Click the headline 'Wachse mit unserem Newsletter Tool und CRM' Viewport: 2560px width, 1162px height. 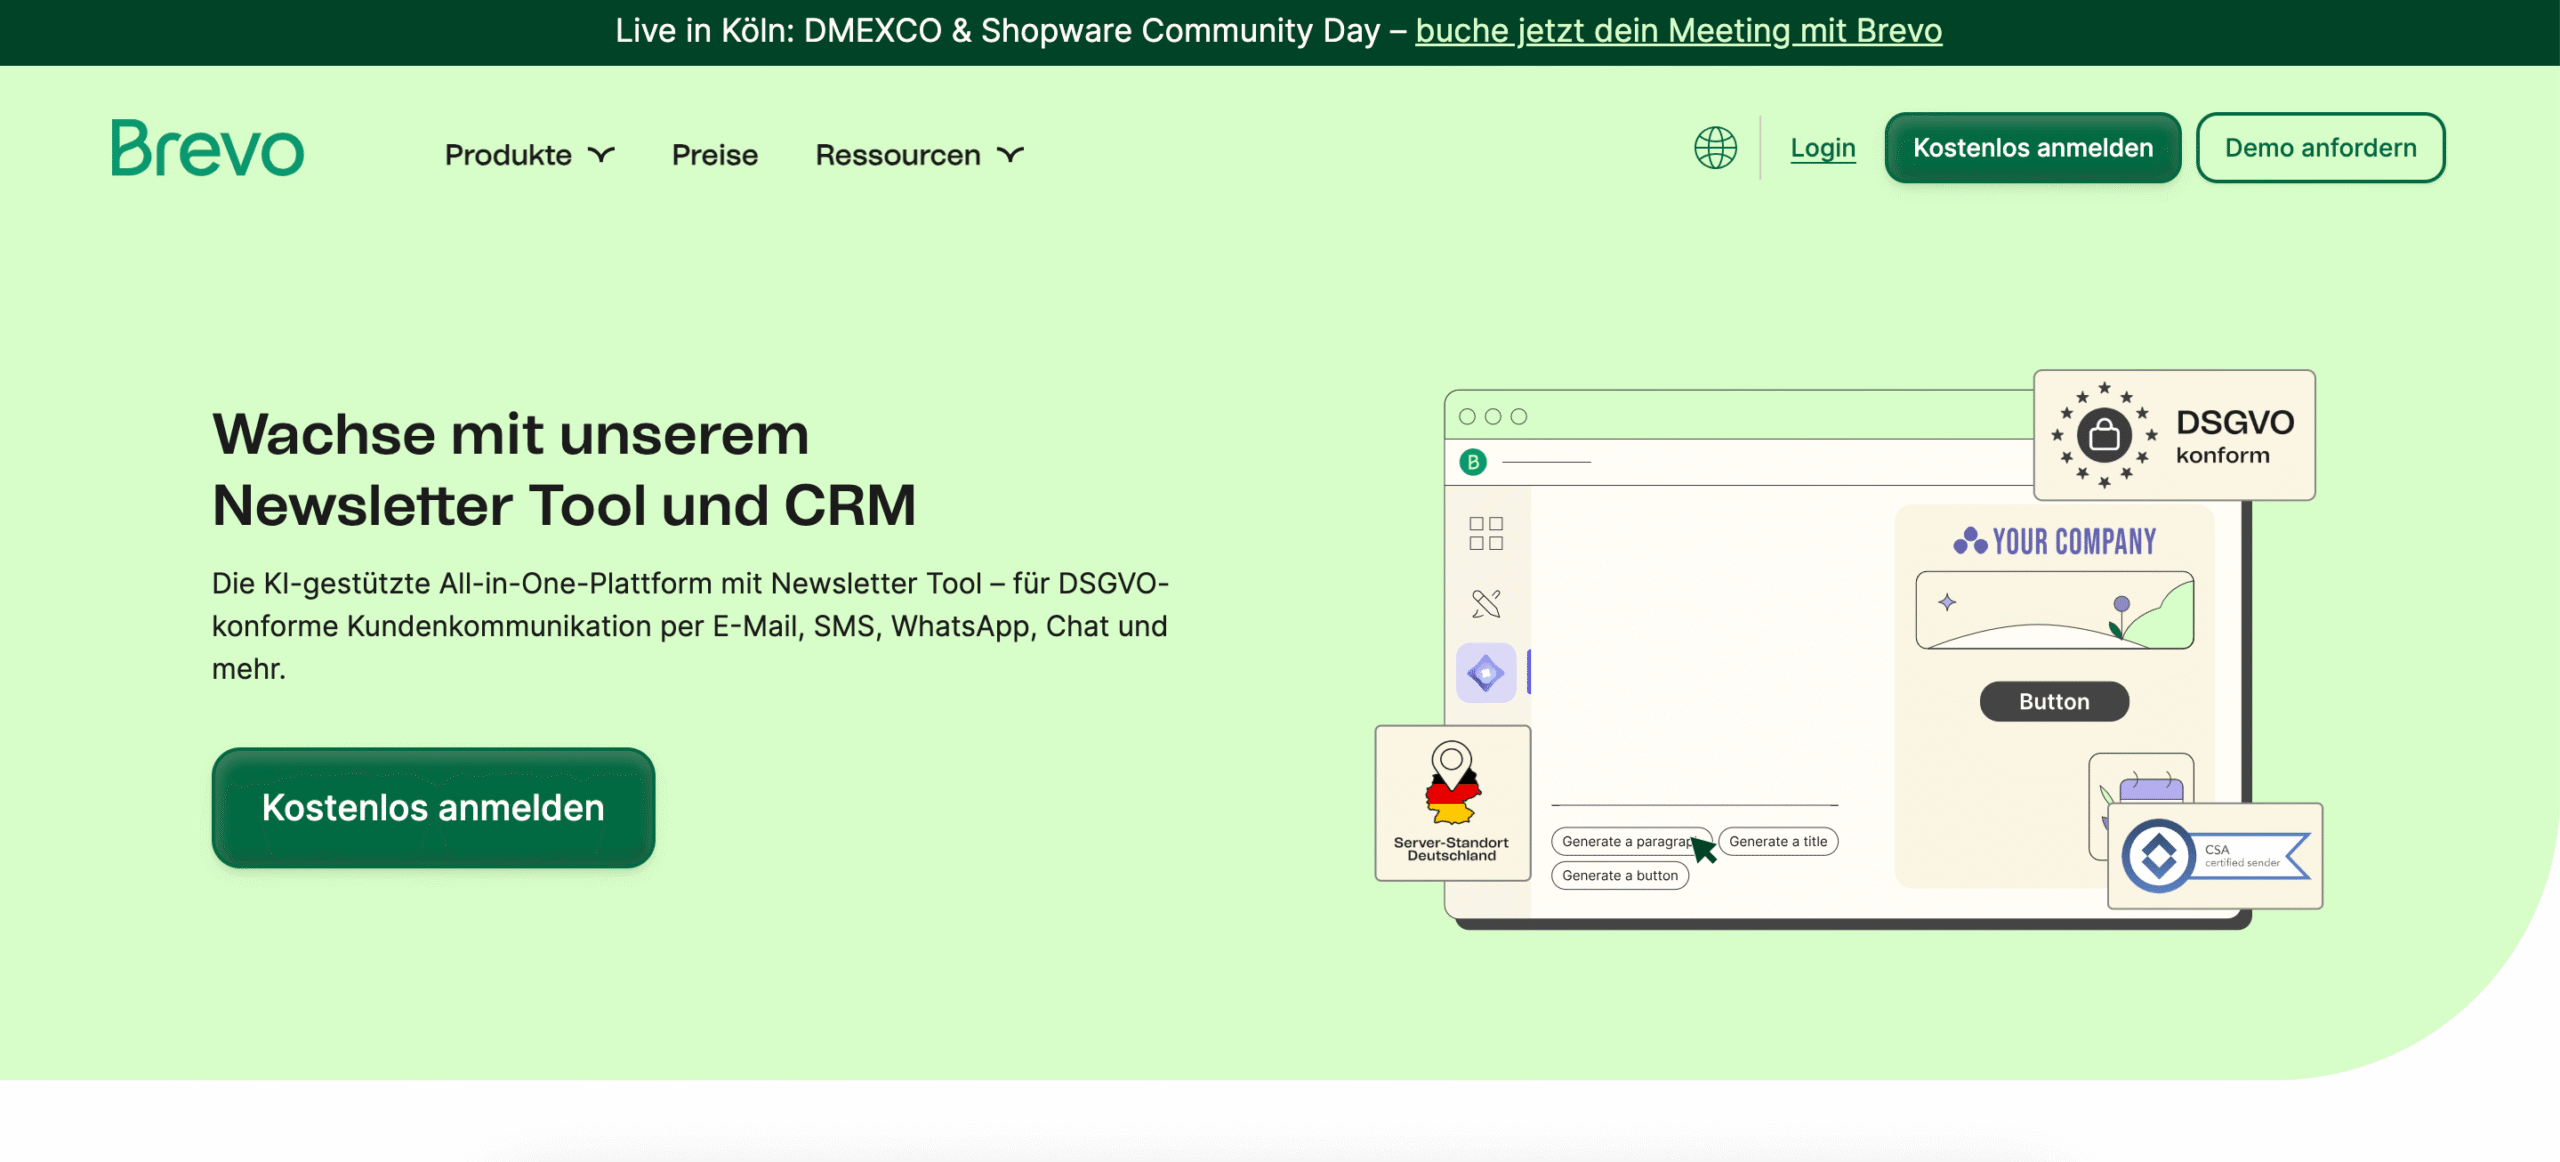point(564,470)
